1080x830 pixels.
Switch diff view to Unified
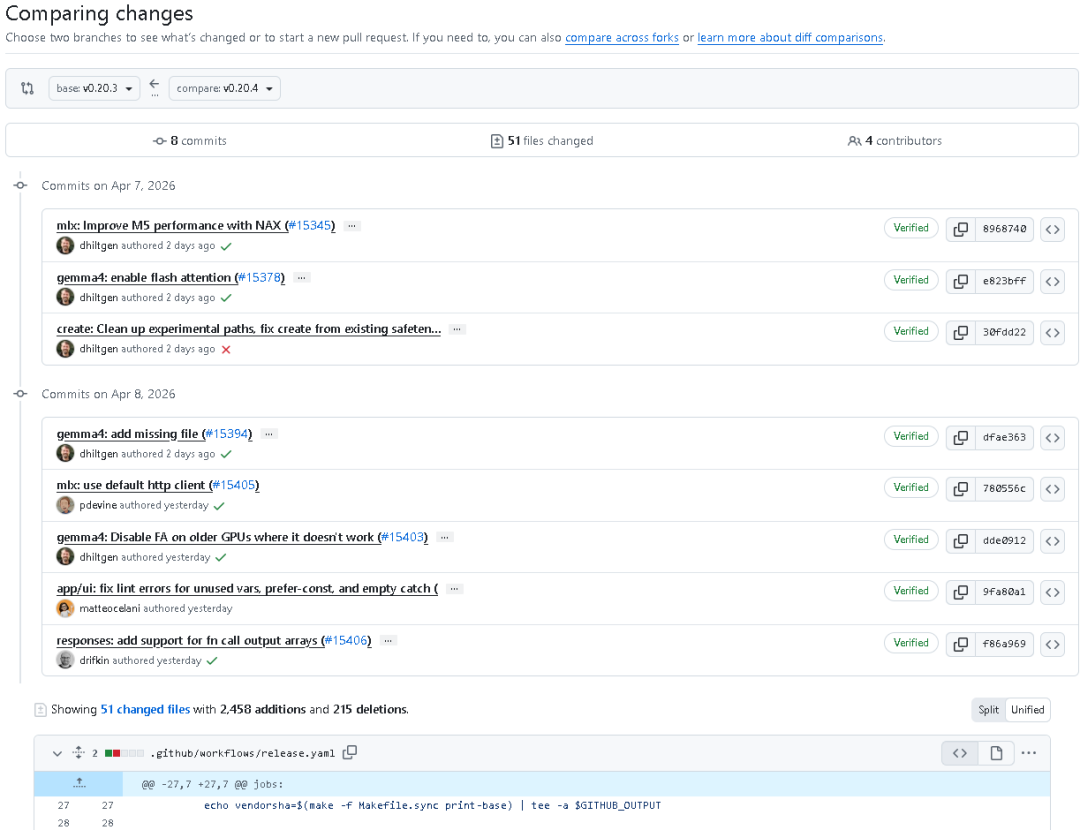click(x=1027, y=710)
